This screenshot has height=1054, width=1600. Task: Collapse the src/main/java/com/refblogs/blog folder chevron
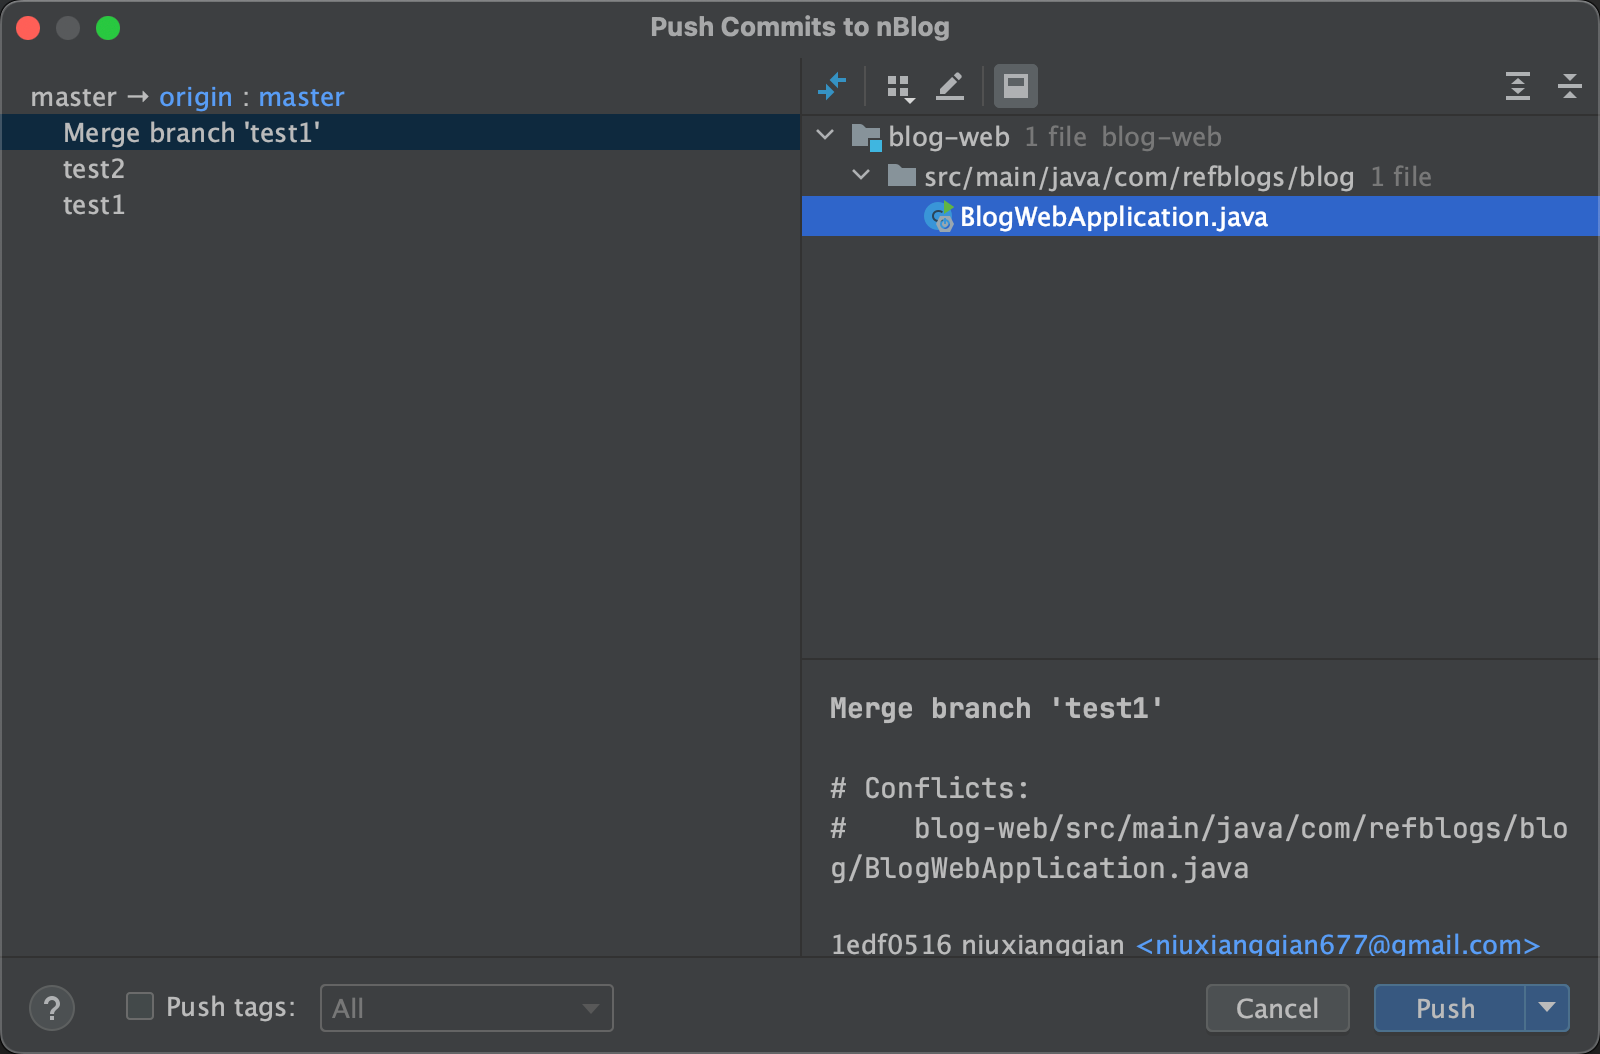coord(861,176)
